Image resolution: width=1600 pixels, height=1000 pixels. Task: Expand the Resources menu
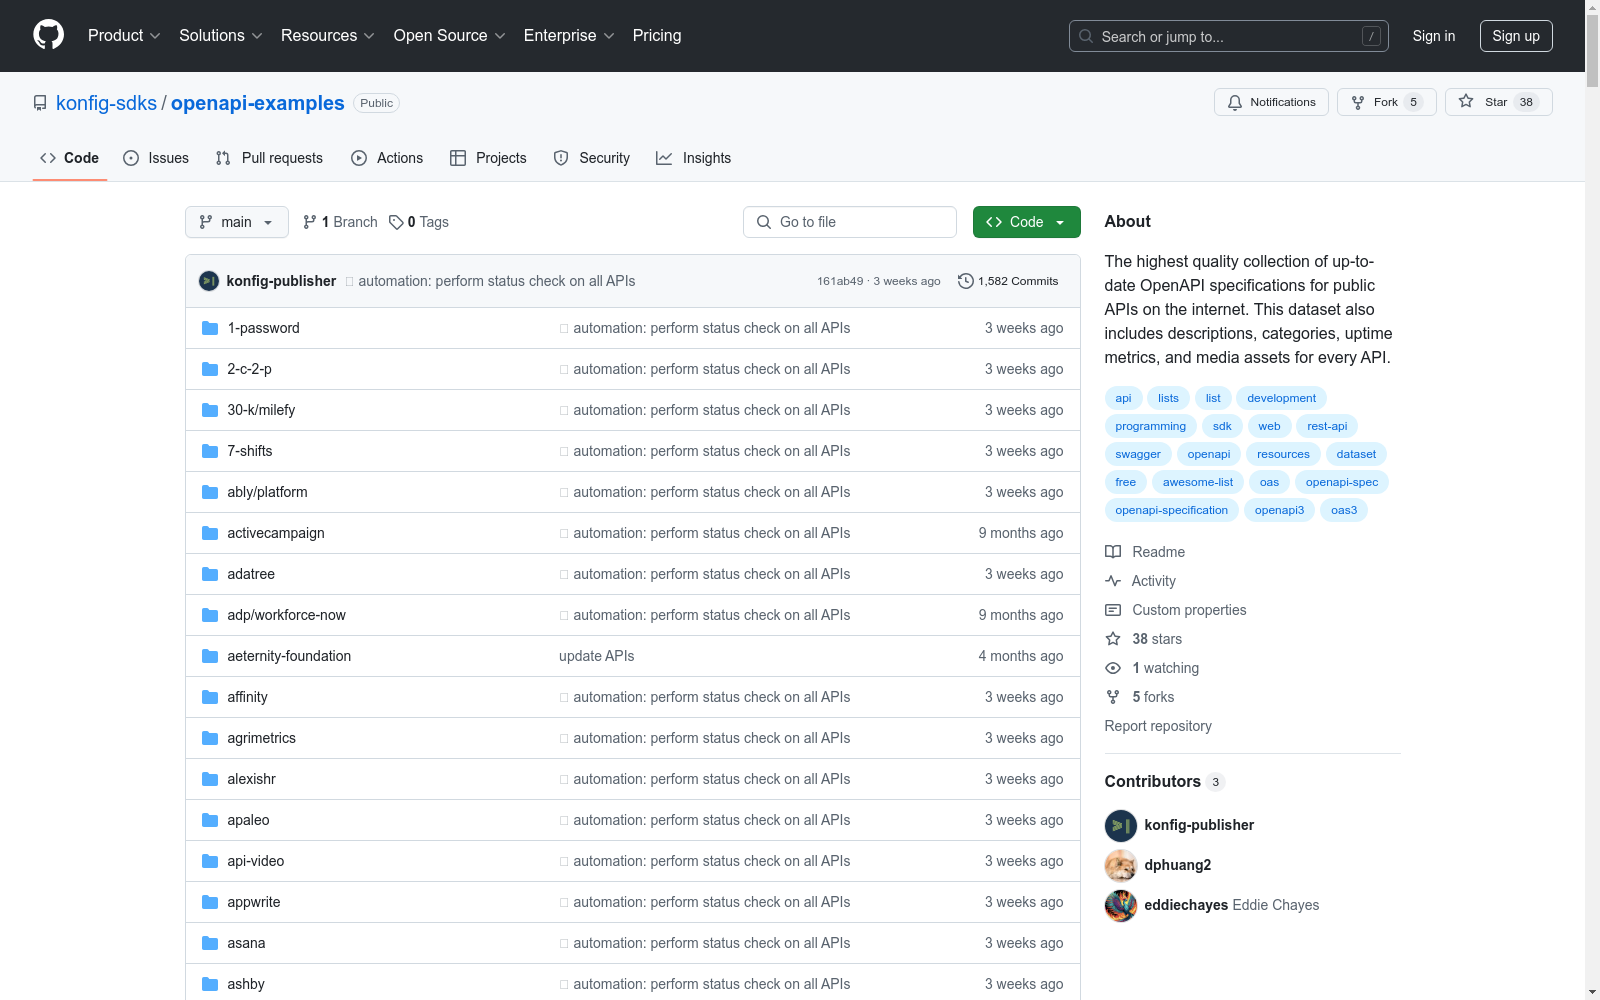point(328,36)
